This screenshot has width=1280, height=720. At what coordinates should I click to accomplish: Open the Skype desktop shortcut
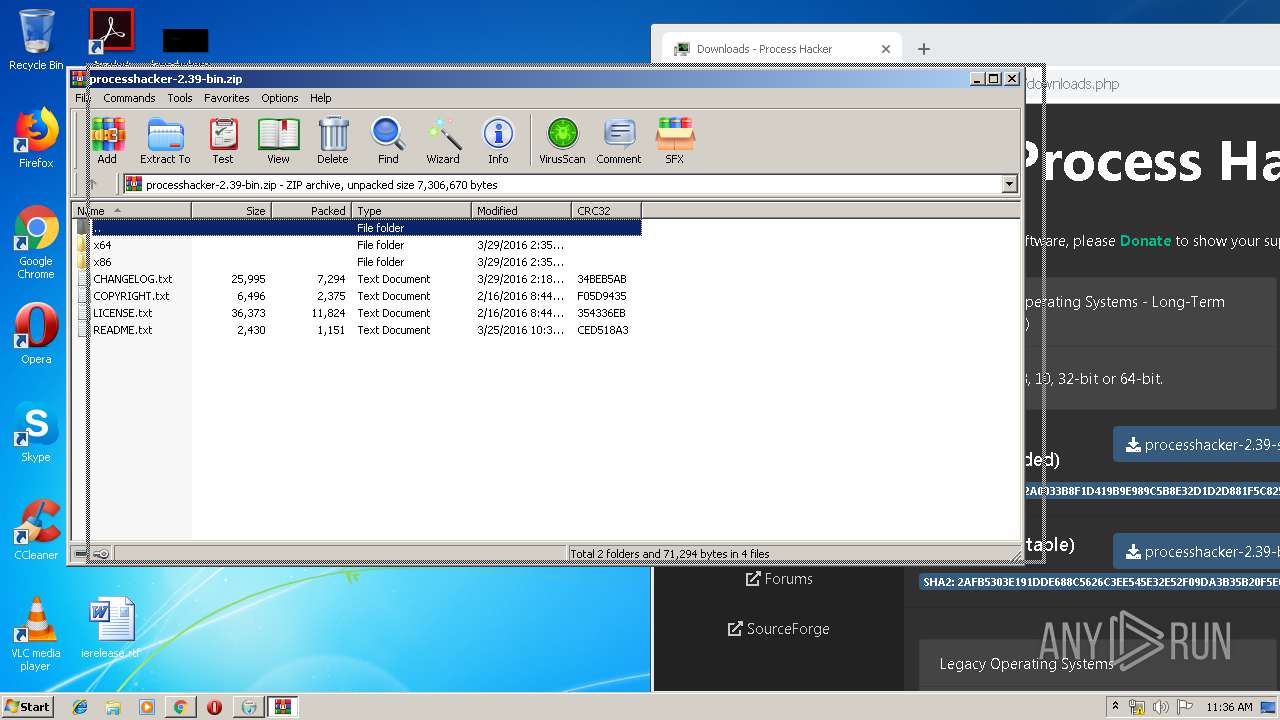(x=36, y=433)
